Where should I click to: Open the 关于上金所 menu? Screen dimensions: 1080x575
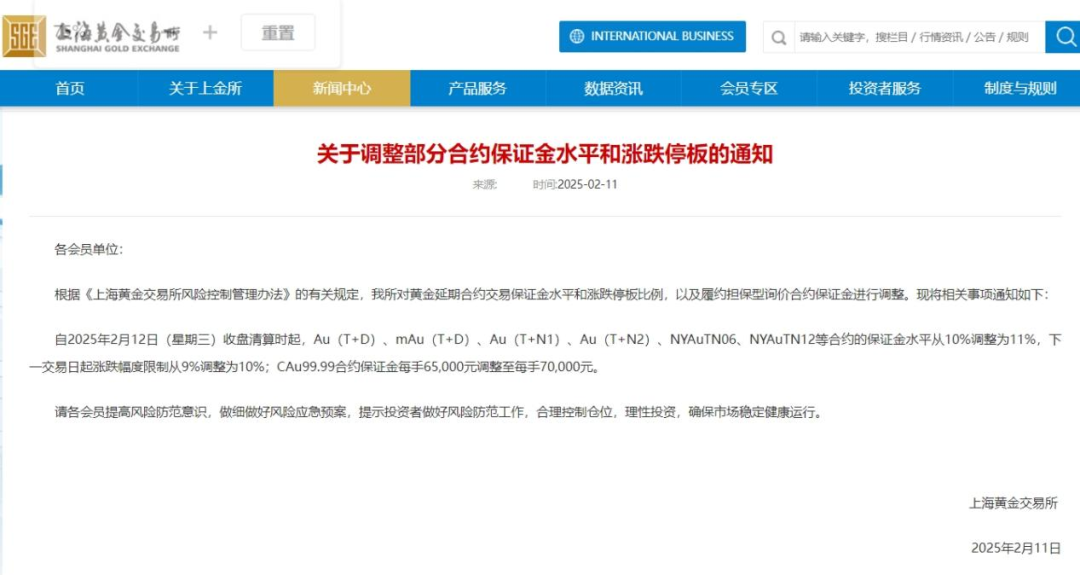tap(205, 88)
